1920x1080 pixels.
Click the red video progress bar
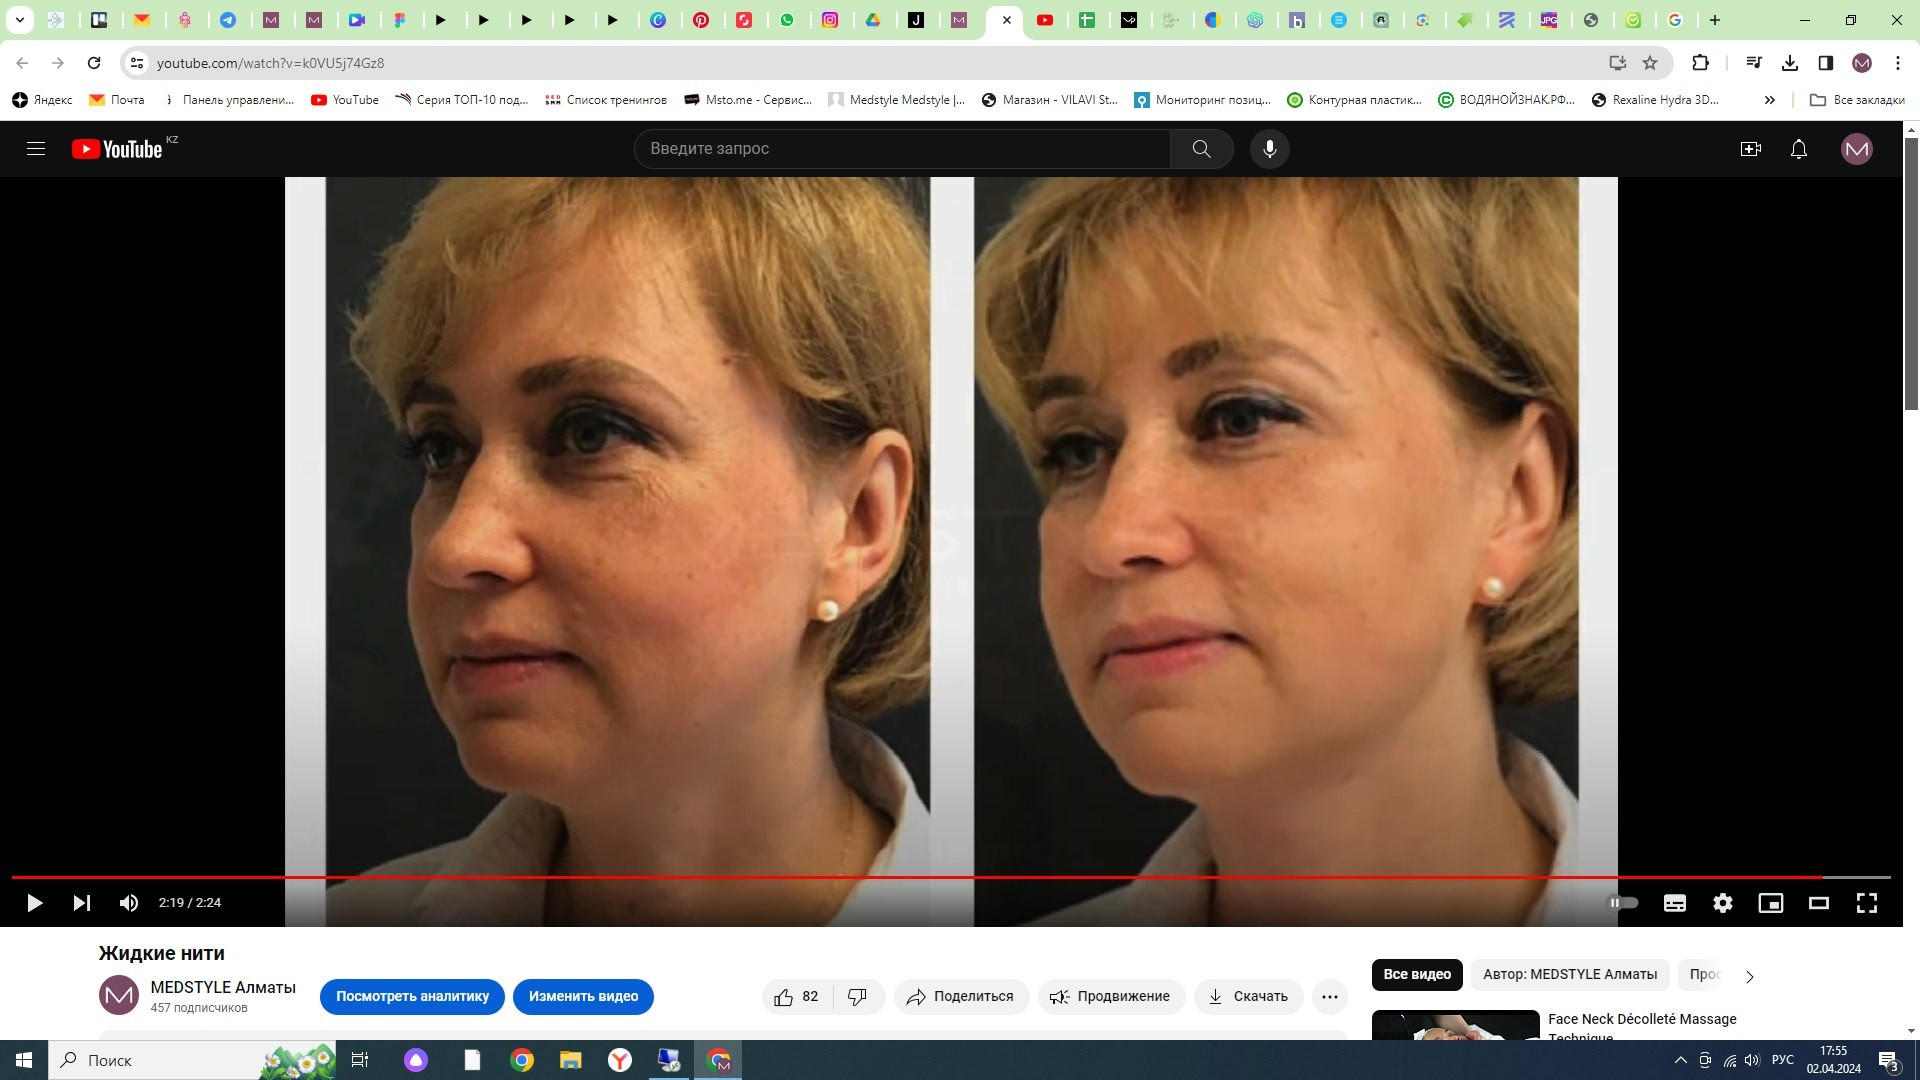click(x=900, y=877)
